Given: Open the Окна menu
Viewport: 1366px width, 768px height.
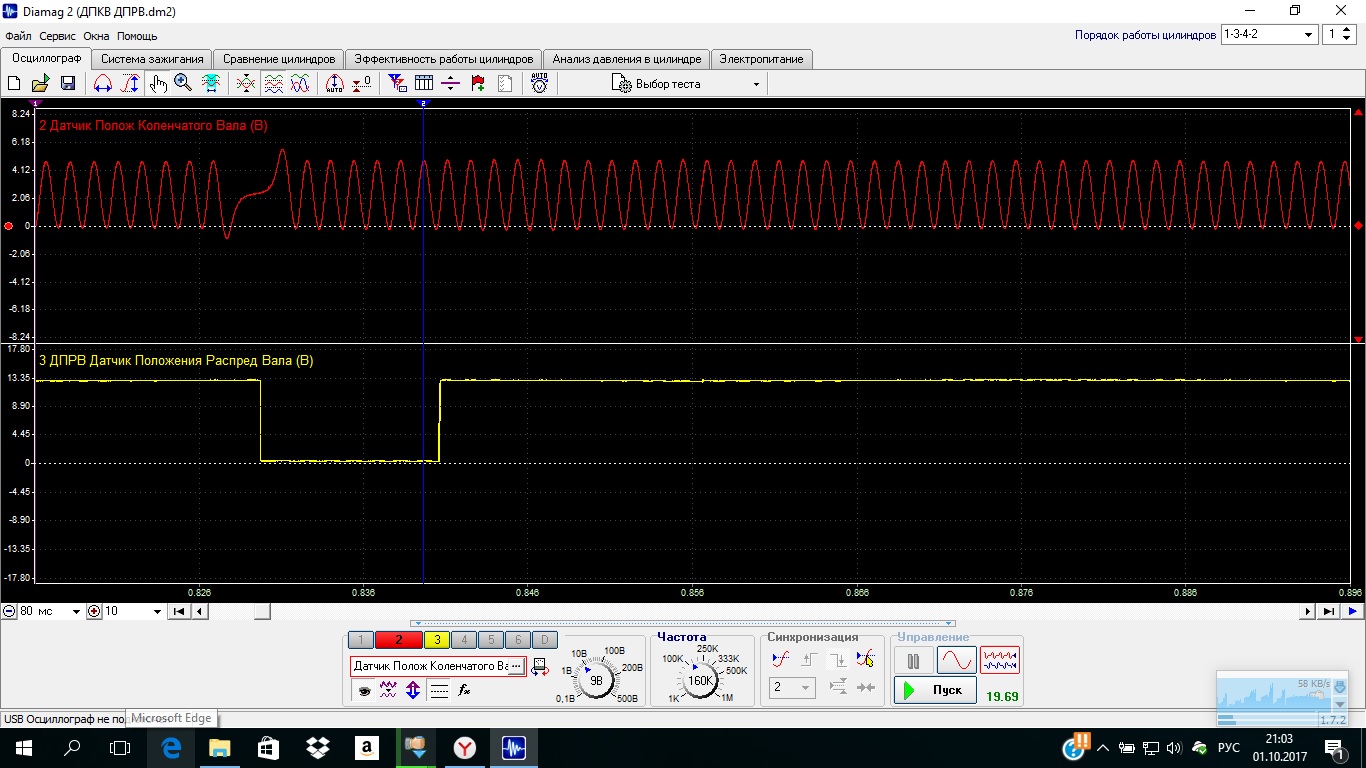Looking at the screenshot, I should pyautogui.click(x=96, y=36).
